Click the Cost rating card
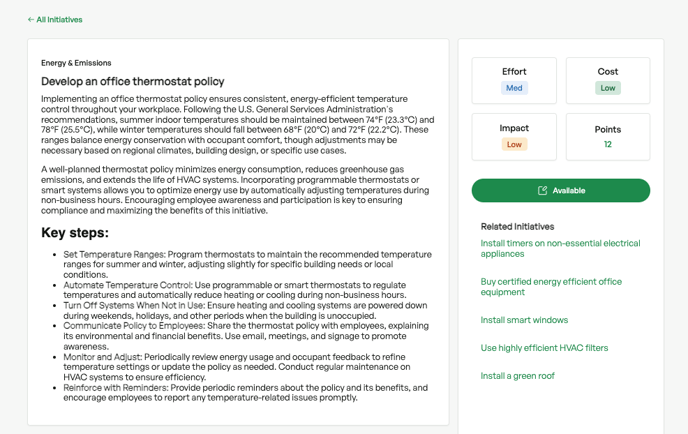Screen dimensions: 688x434 click(607, 80)
